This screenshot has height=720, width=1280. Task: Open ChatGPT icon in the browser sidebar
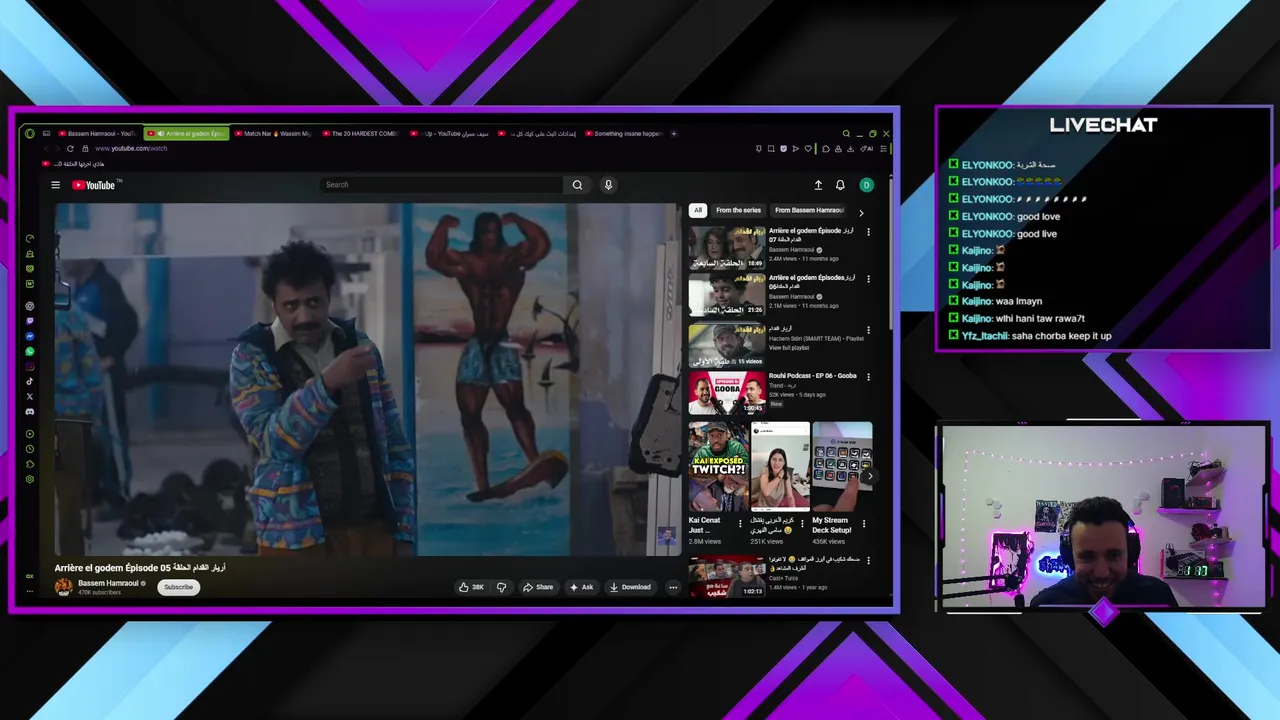(30, 306)
